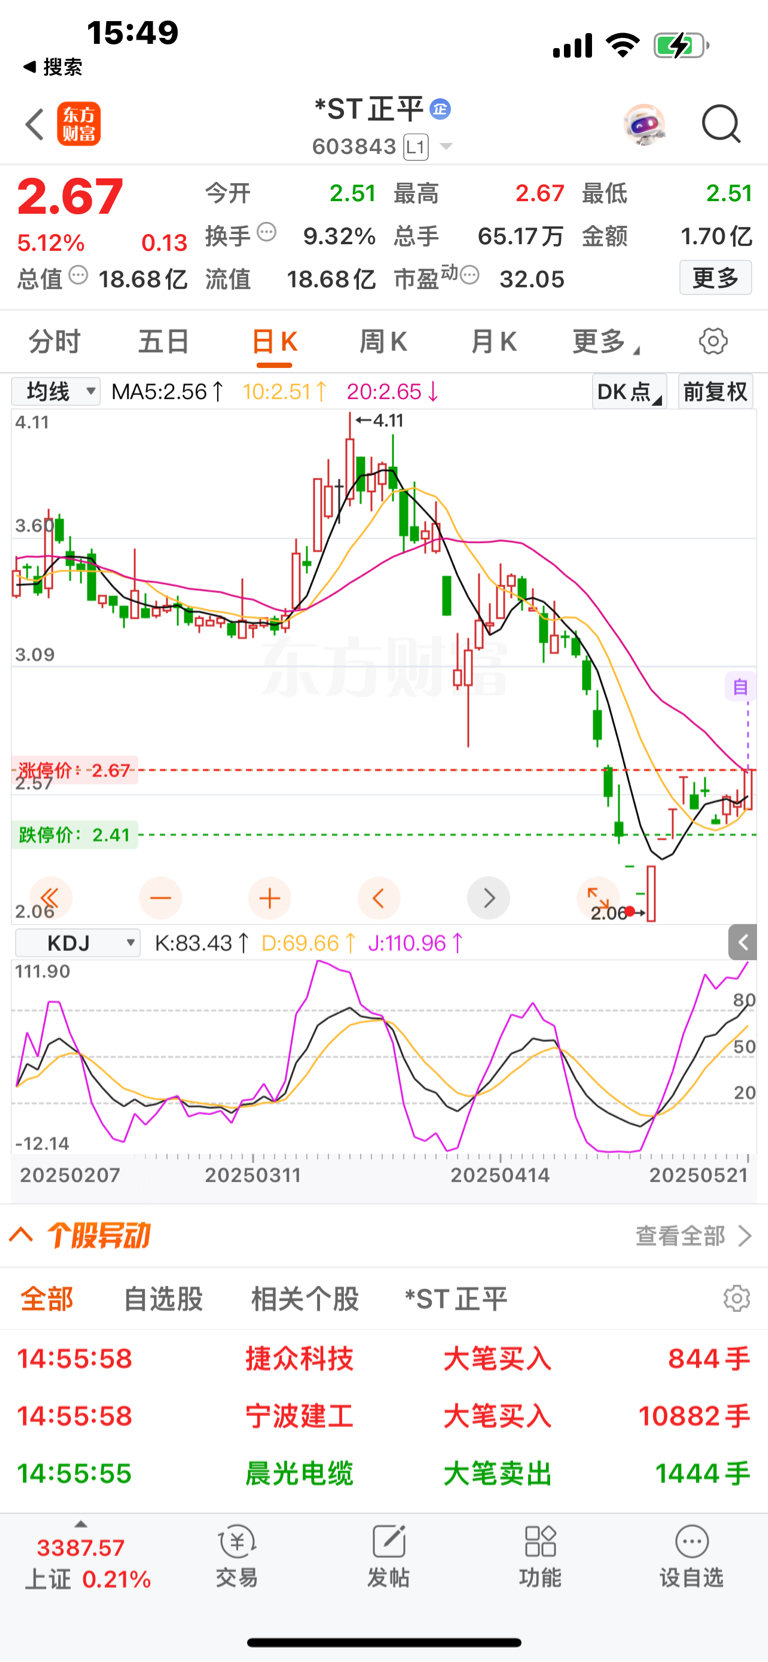
Task: Tap the K:83.43 indicator value
Action: coord(202,943)
